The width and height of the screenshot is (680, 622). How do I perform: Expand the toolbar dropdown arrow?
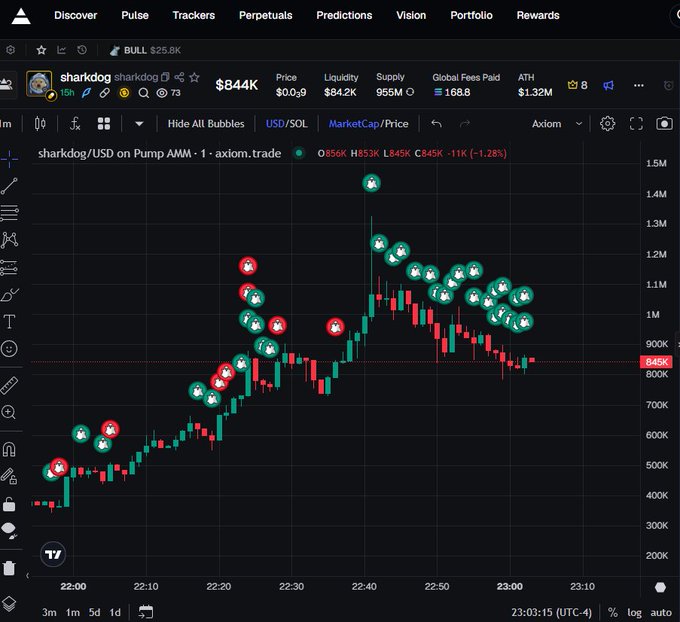[x=139, y=124]
